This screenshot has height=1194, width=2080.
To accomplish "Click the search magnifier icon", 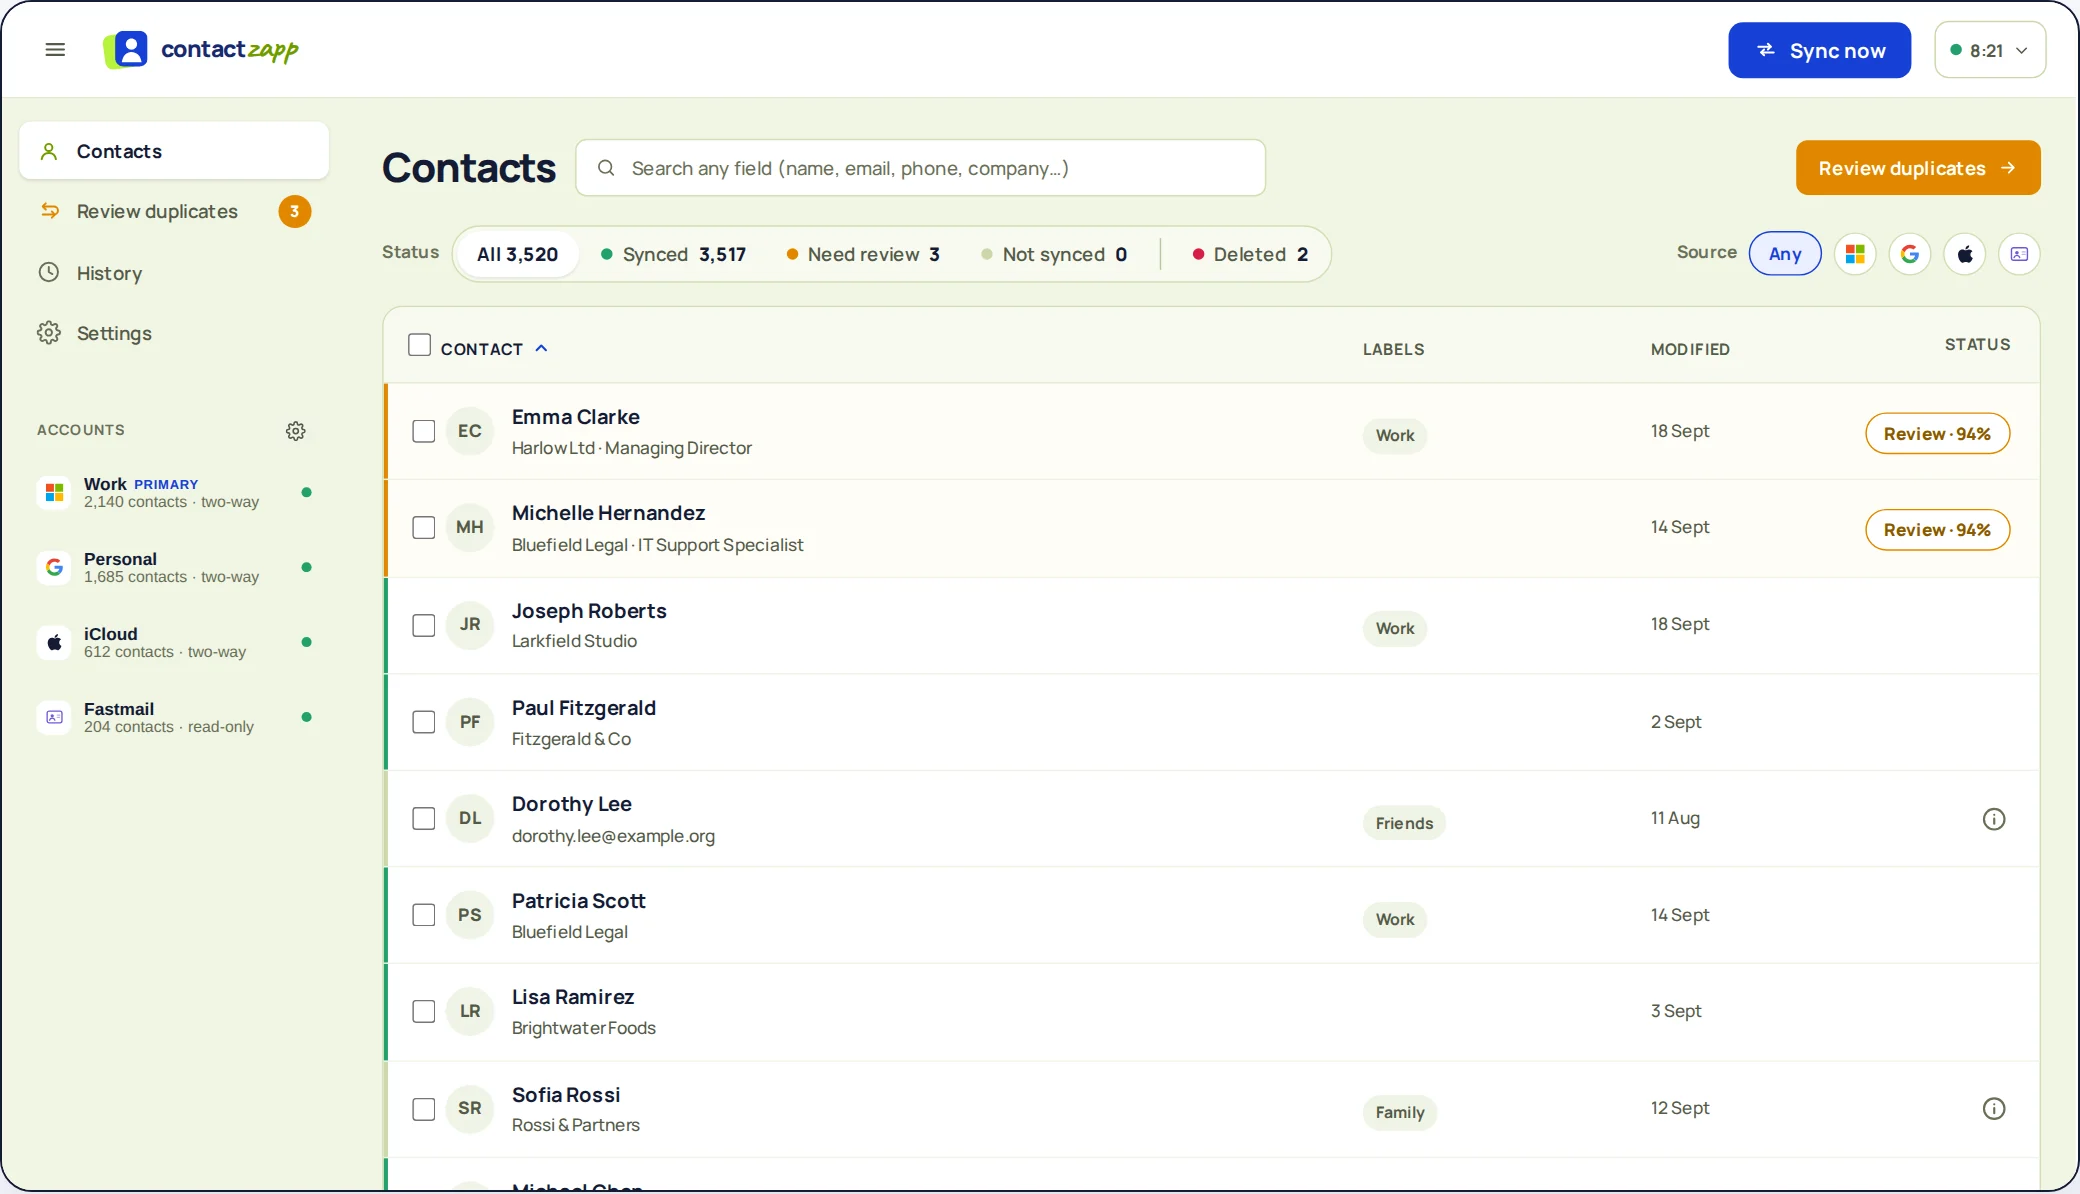I will pyautogui.click(x=606, y=168).
